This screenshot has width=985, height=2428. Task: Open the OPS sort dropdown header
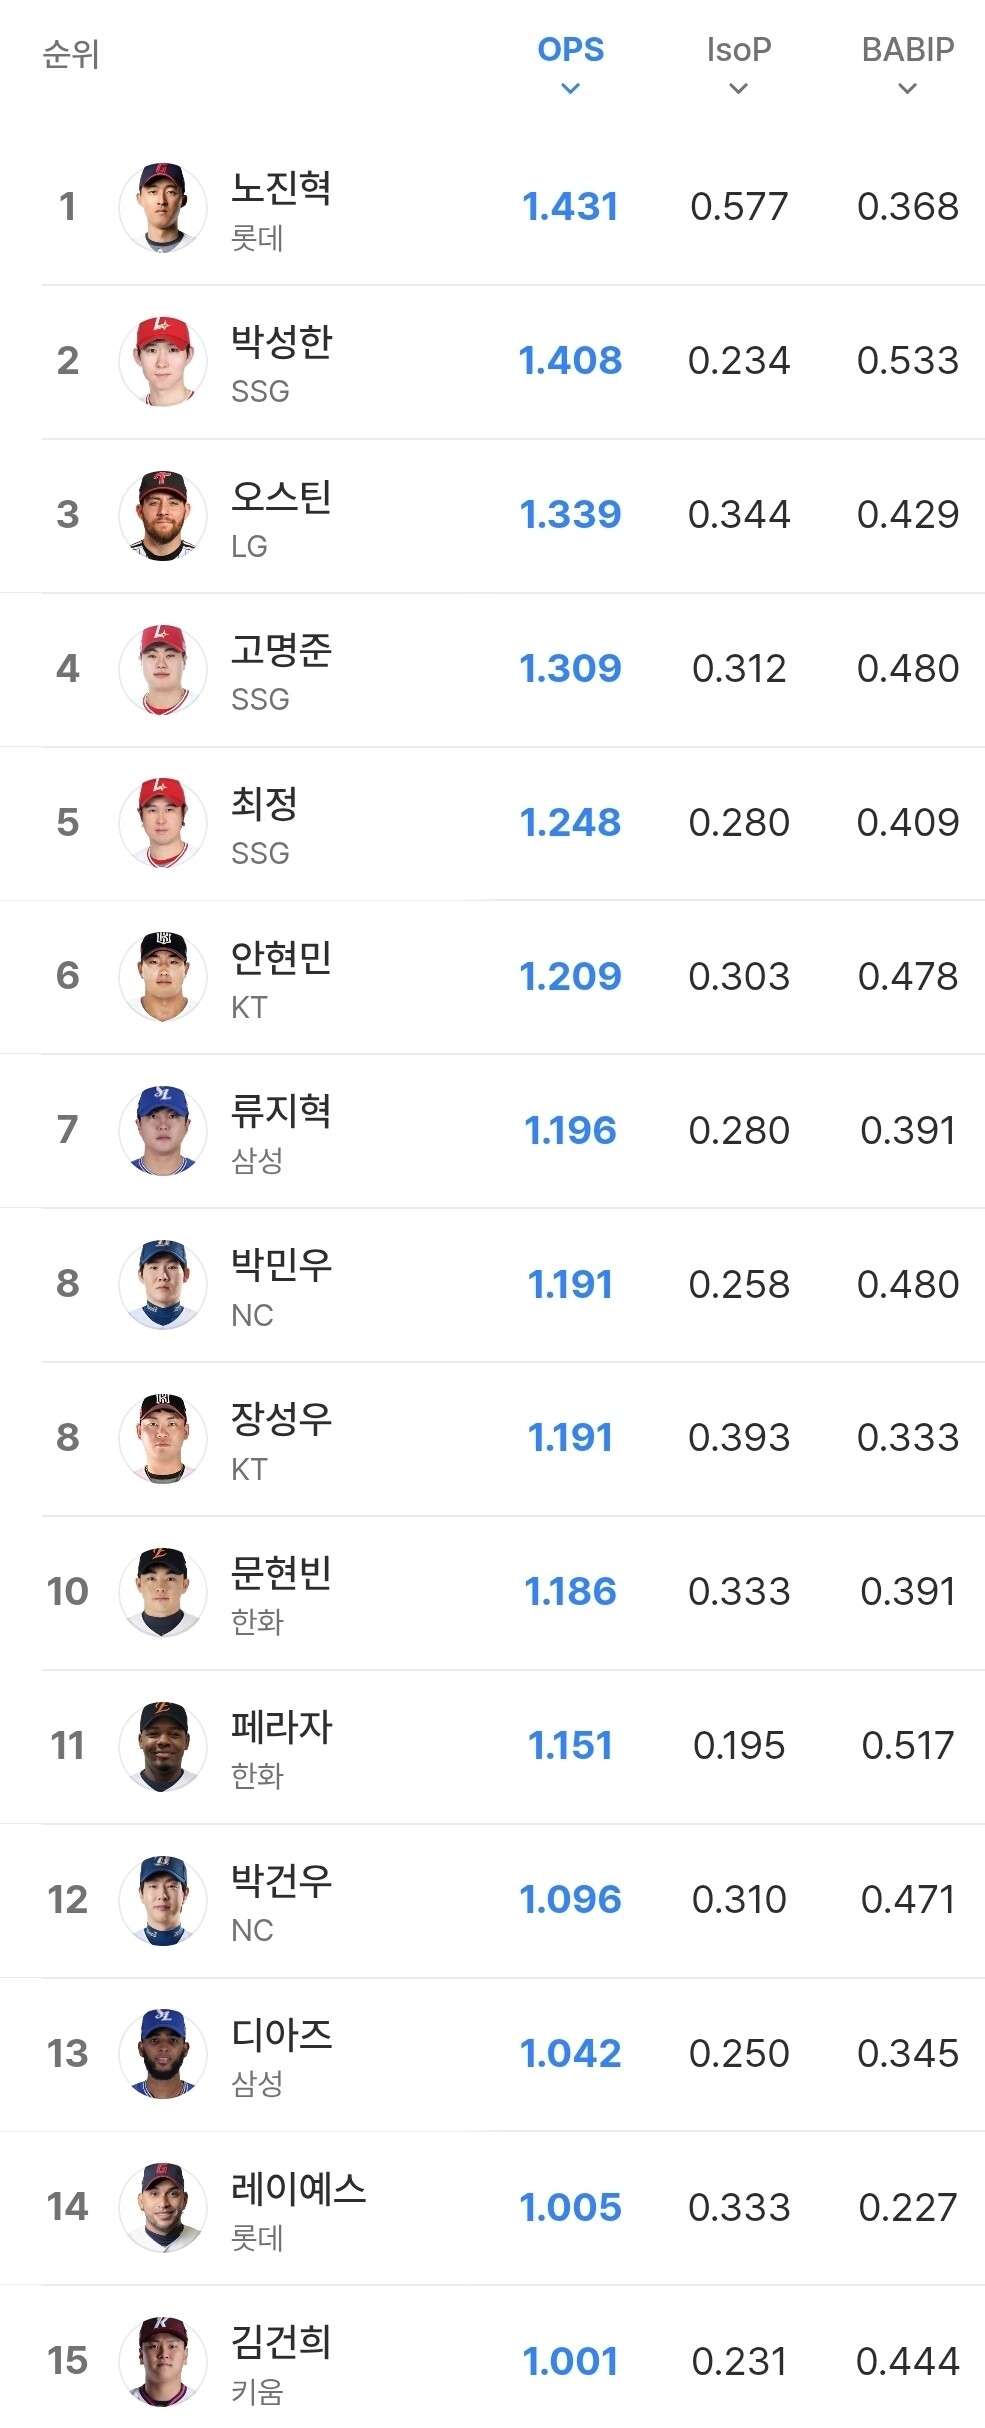click(x=570, y=65)
